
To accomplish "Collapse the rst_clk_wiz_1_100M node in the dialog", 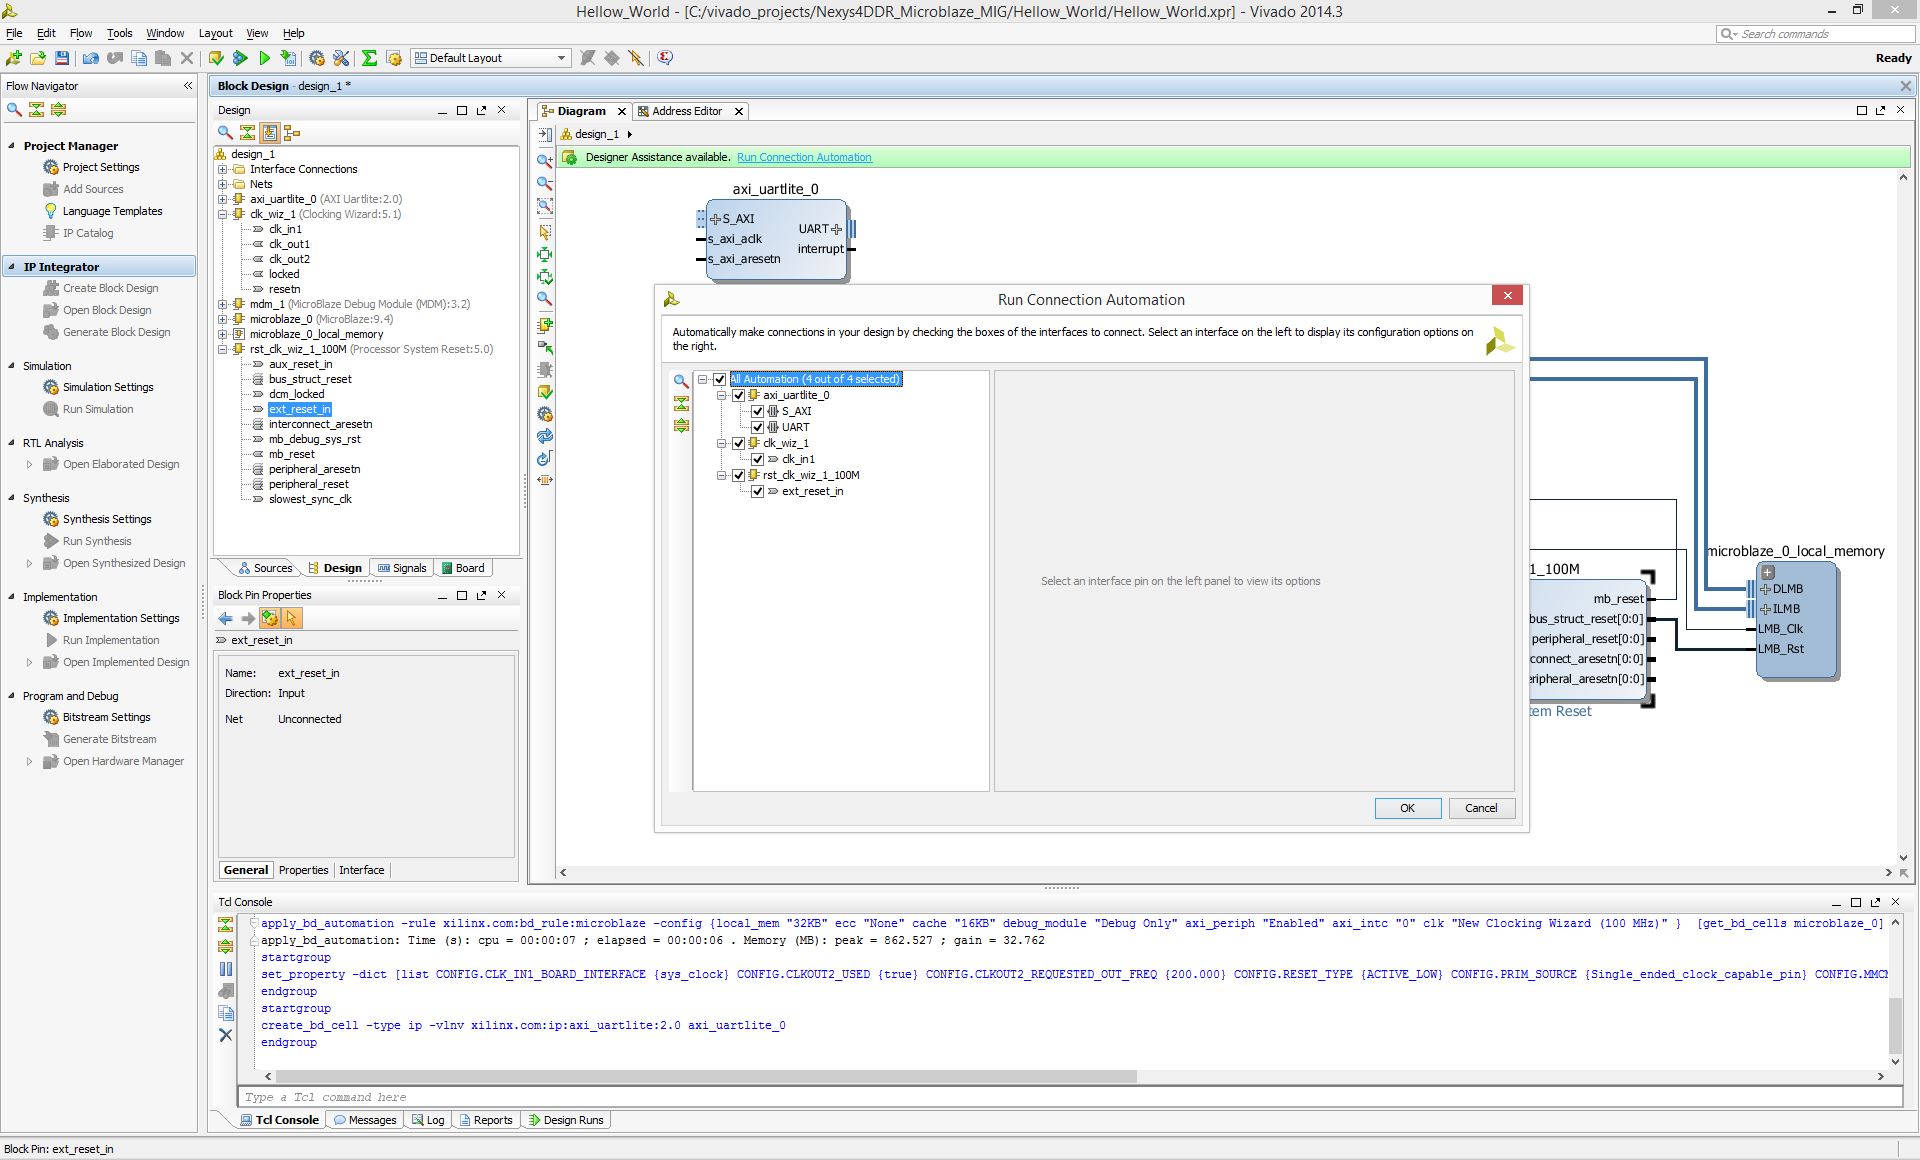I will point(722,475).
